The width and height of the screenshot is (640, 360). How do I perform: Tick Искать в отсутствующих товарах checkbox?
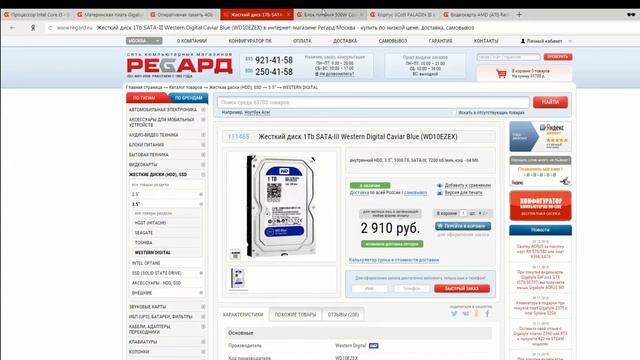(x=454, y=112)
